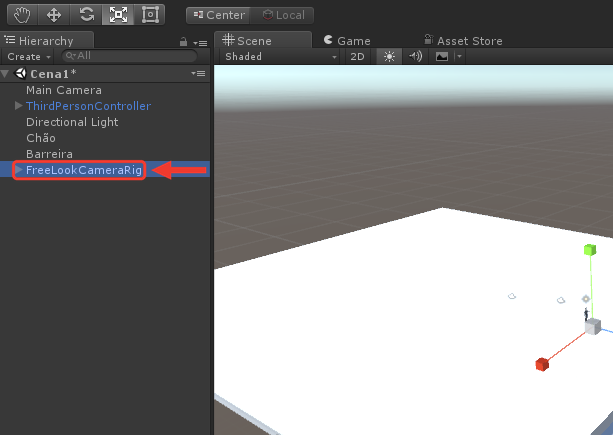Collapse the Cena1 scene foldout
The height and width of the screenshot is (435, 613).
5,73
